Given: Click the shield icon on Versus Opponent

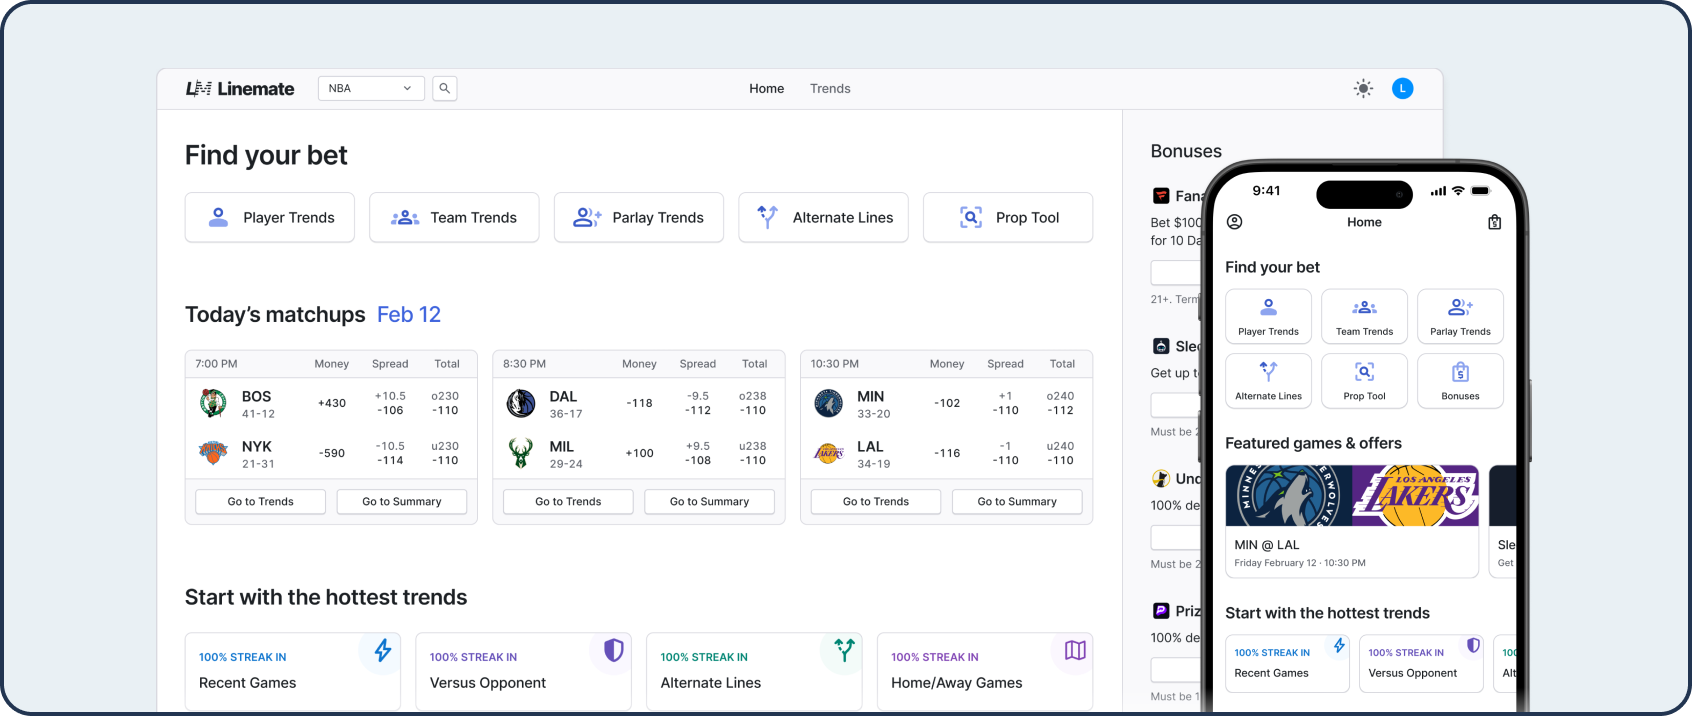Looking at the screenshot, I should click(614, 651).
